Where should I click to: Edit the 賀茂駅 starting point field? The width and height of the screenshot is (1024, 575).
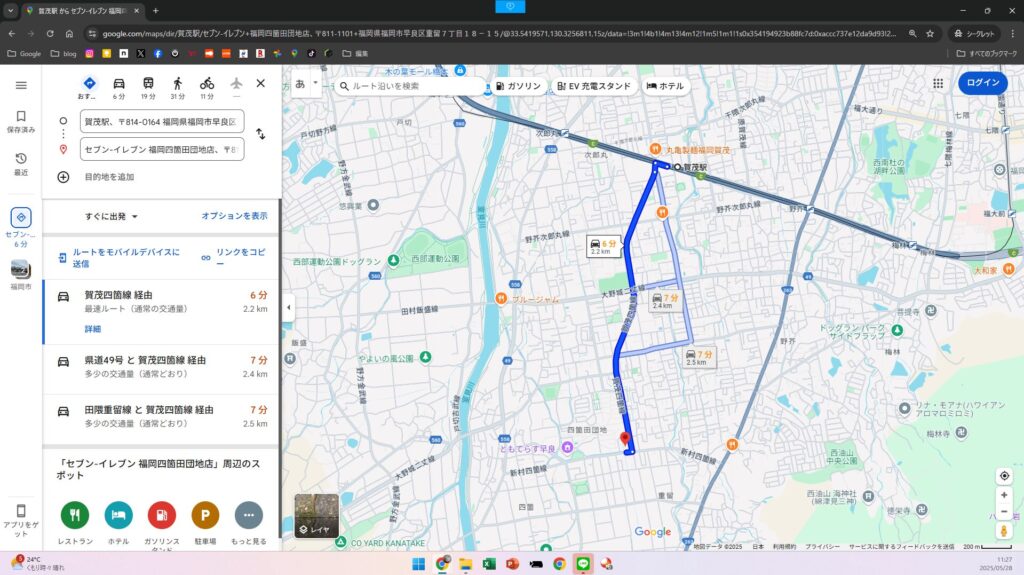tap(162, 122)
